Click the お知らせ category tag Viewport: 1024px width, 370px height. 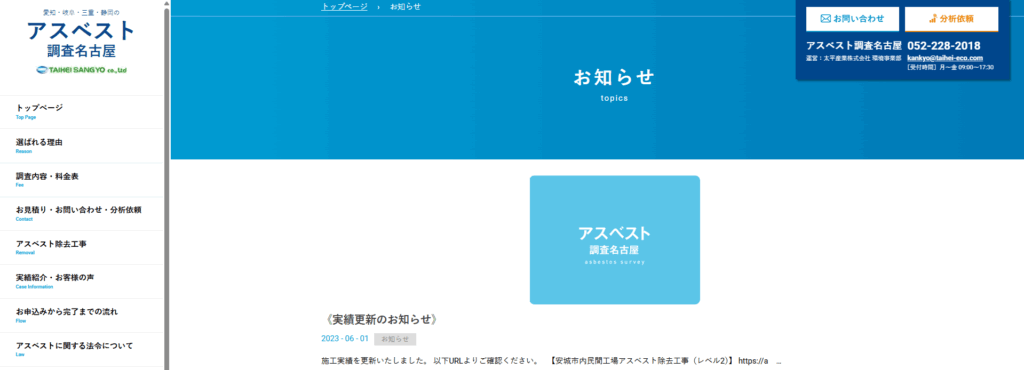(395, 339)
